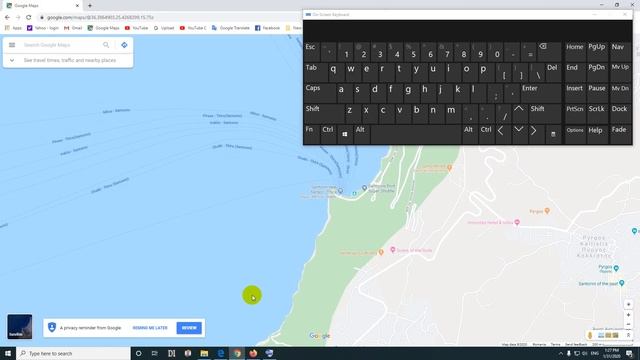Click the left arrow key
The height and width of the screenshot is (360, 640).
tap(503, 134)
